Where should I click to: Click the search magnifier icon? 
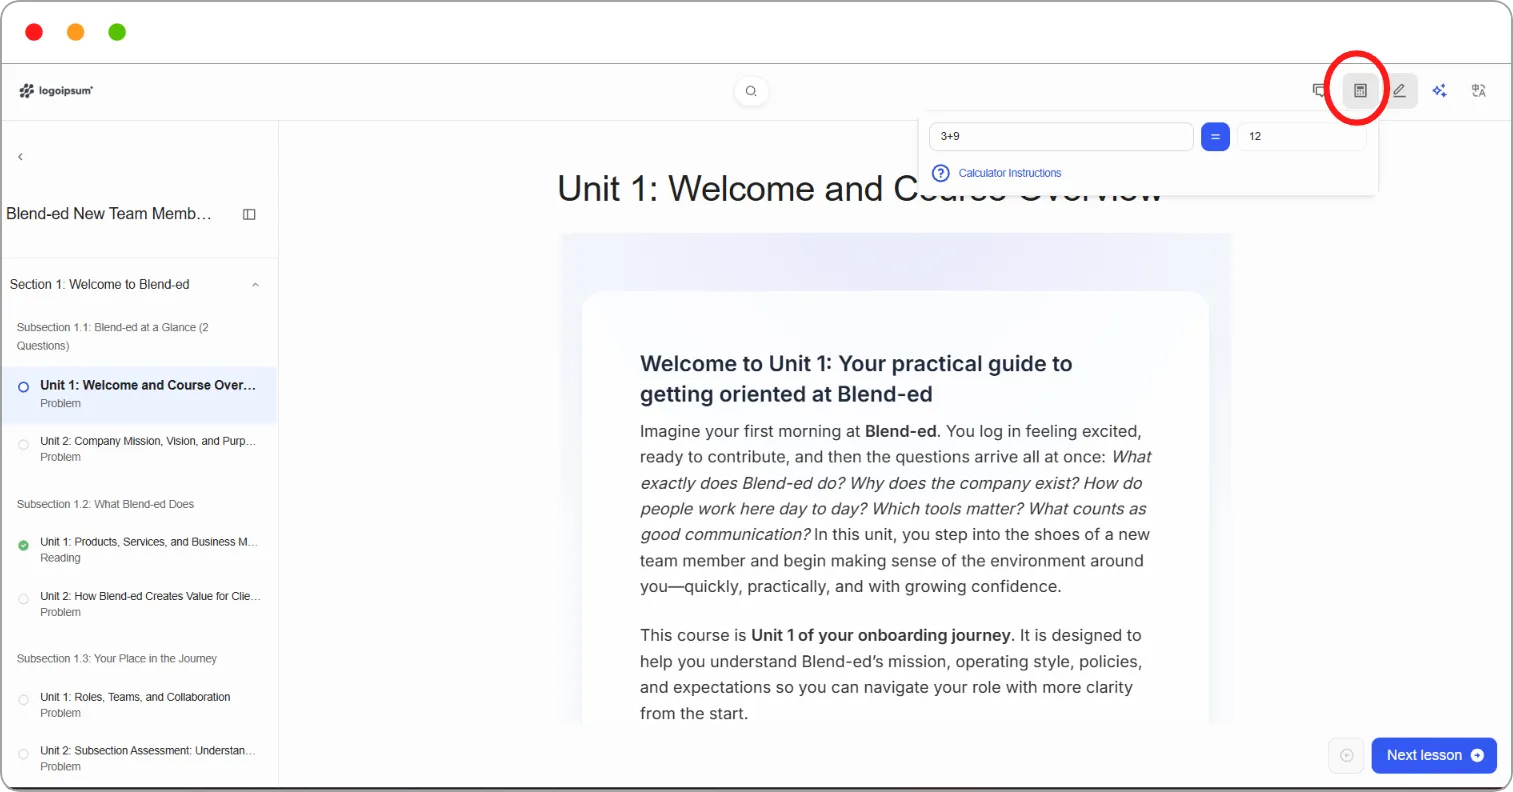pos(751,91)
